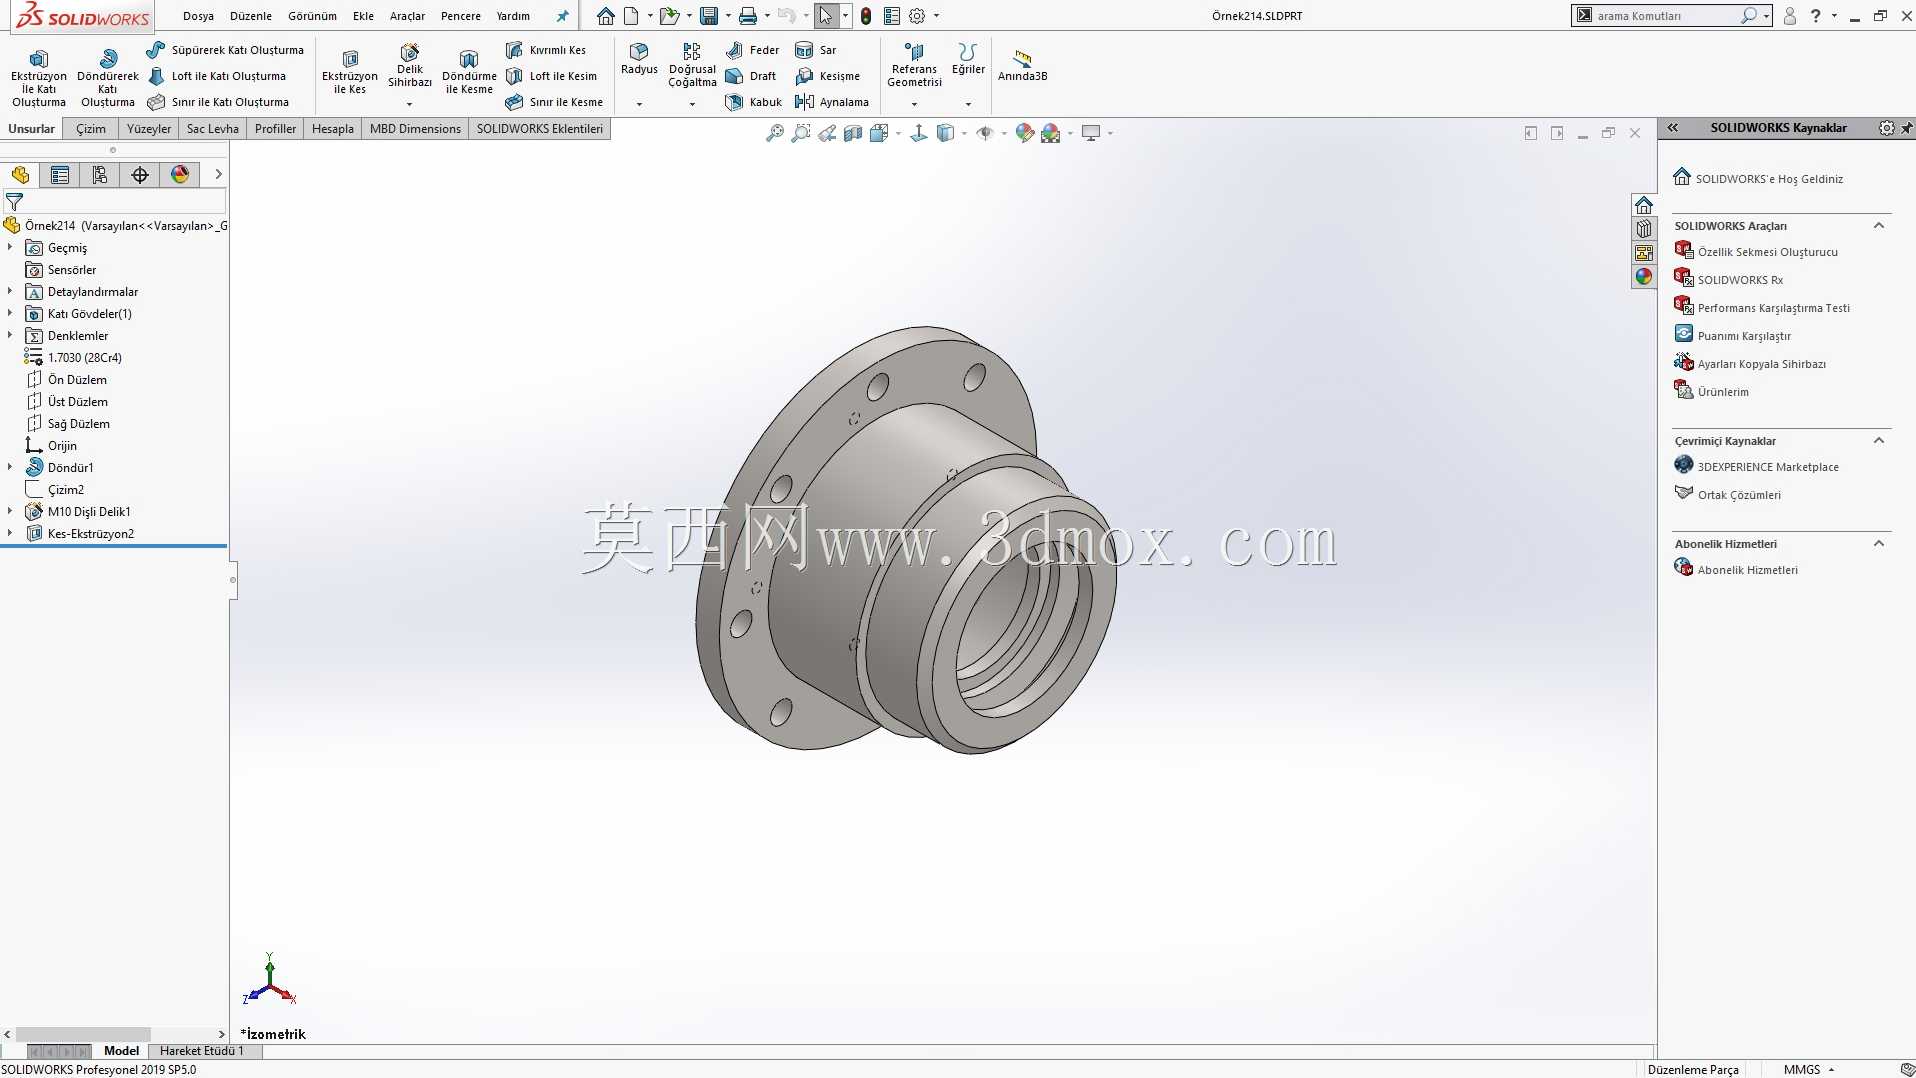Select the Aynalama mirror tool
Screen dimensions: 1916x1078
point(832,102)
